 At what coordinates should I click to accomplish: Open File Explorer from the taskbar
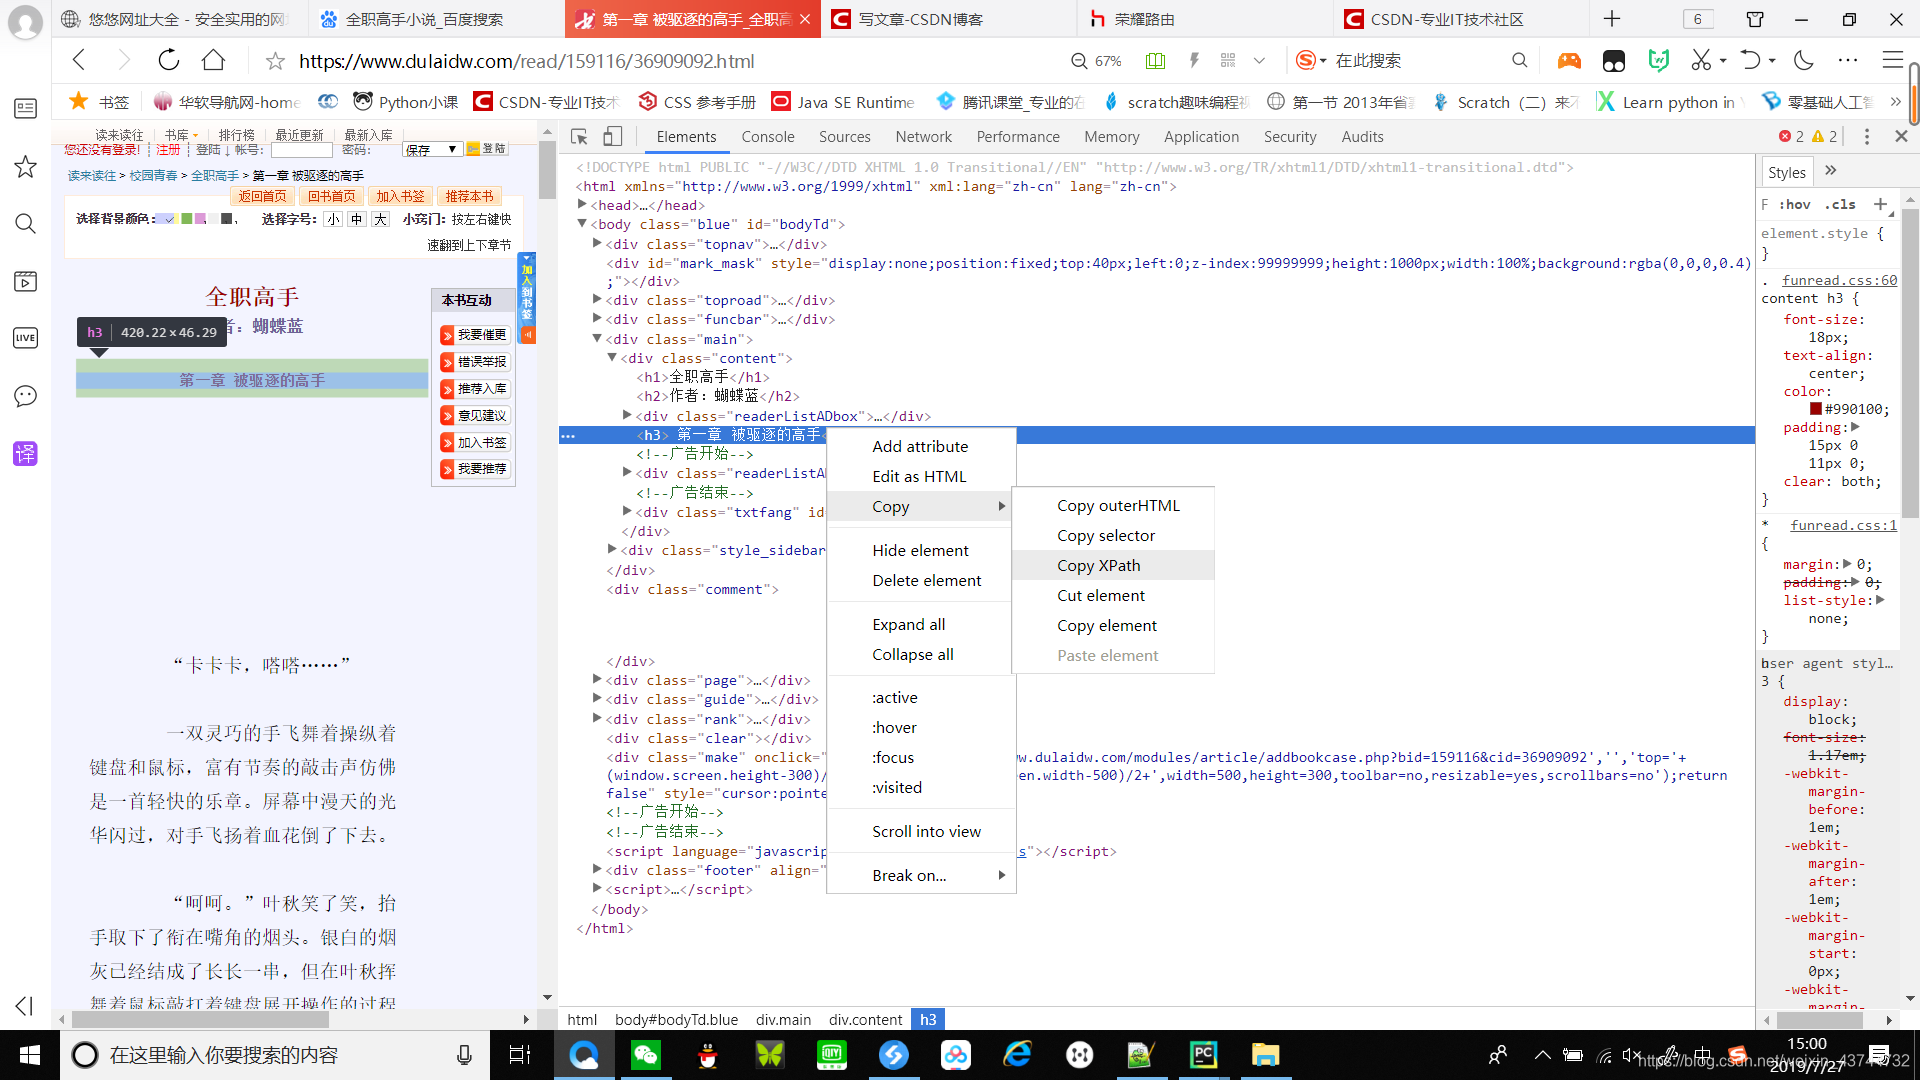tap(1265, 1055)
